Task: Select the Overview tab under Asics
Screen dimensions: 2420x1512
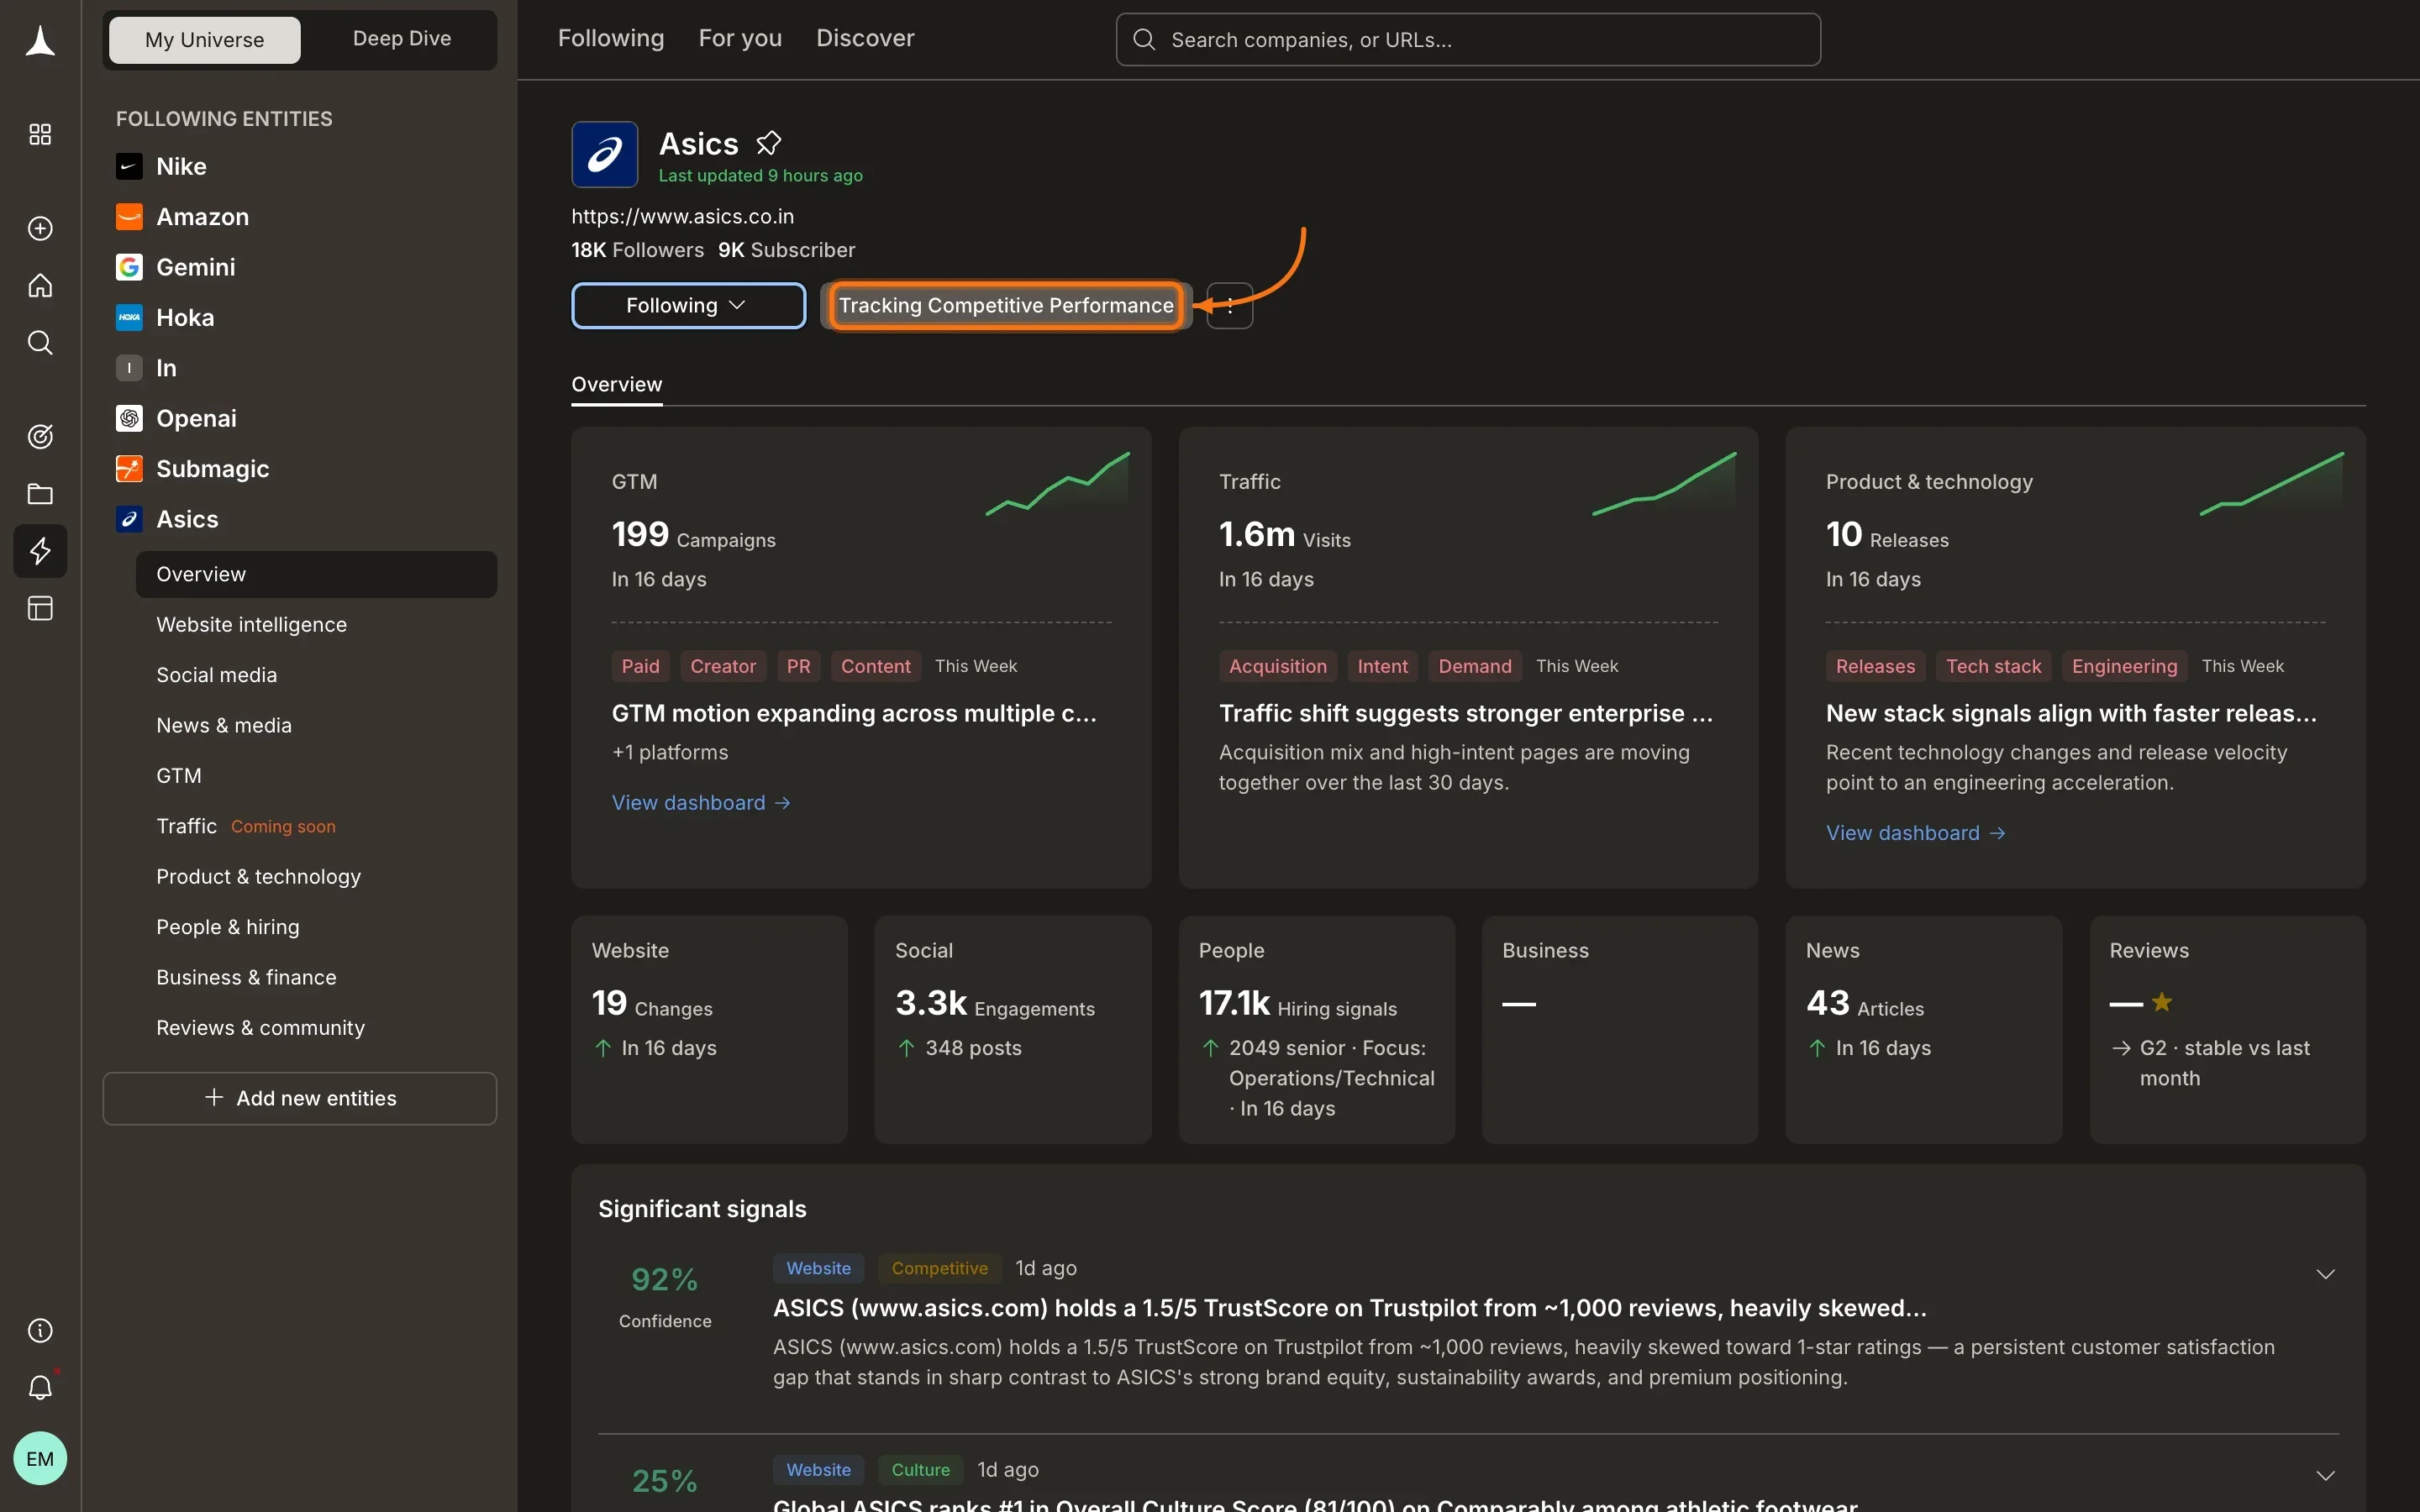Action: coord(616,385)
